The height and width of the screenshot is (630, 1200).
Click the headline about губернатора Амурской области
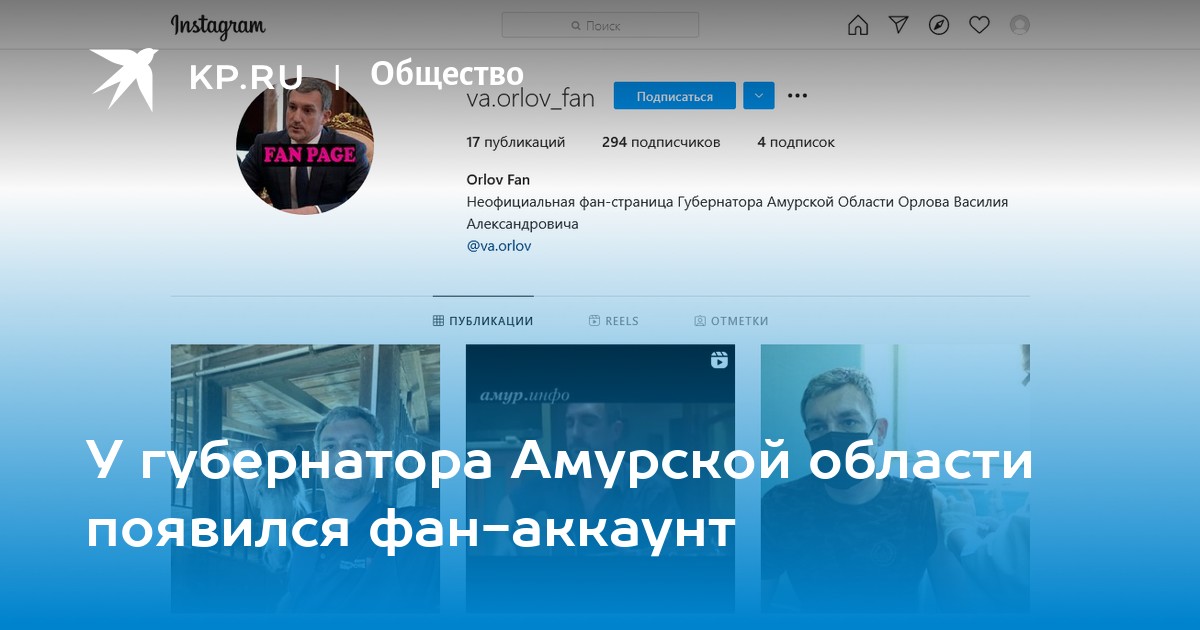coord(560,497)
